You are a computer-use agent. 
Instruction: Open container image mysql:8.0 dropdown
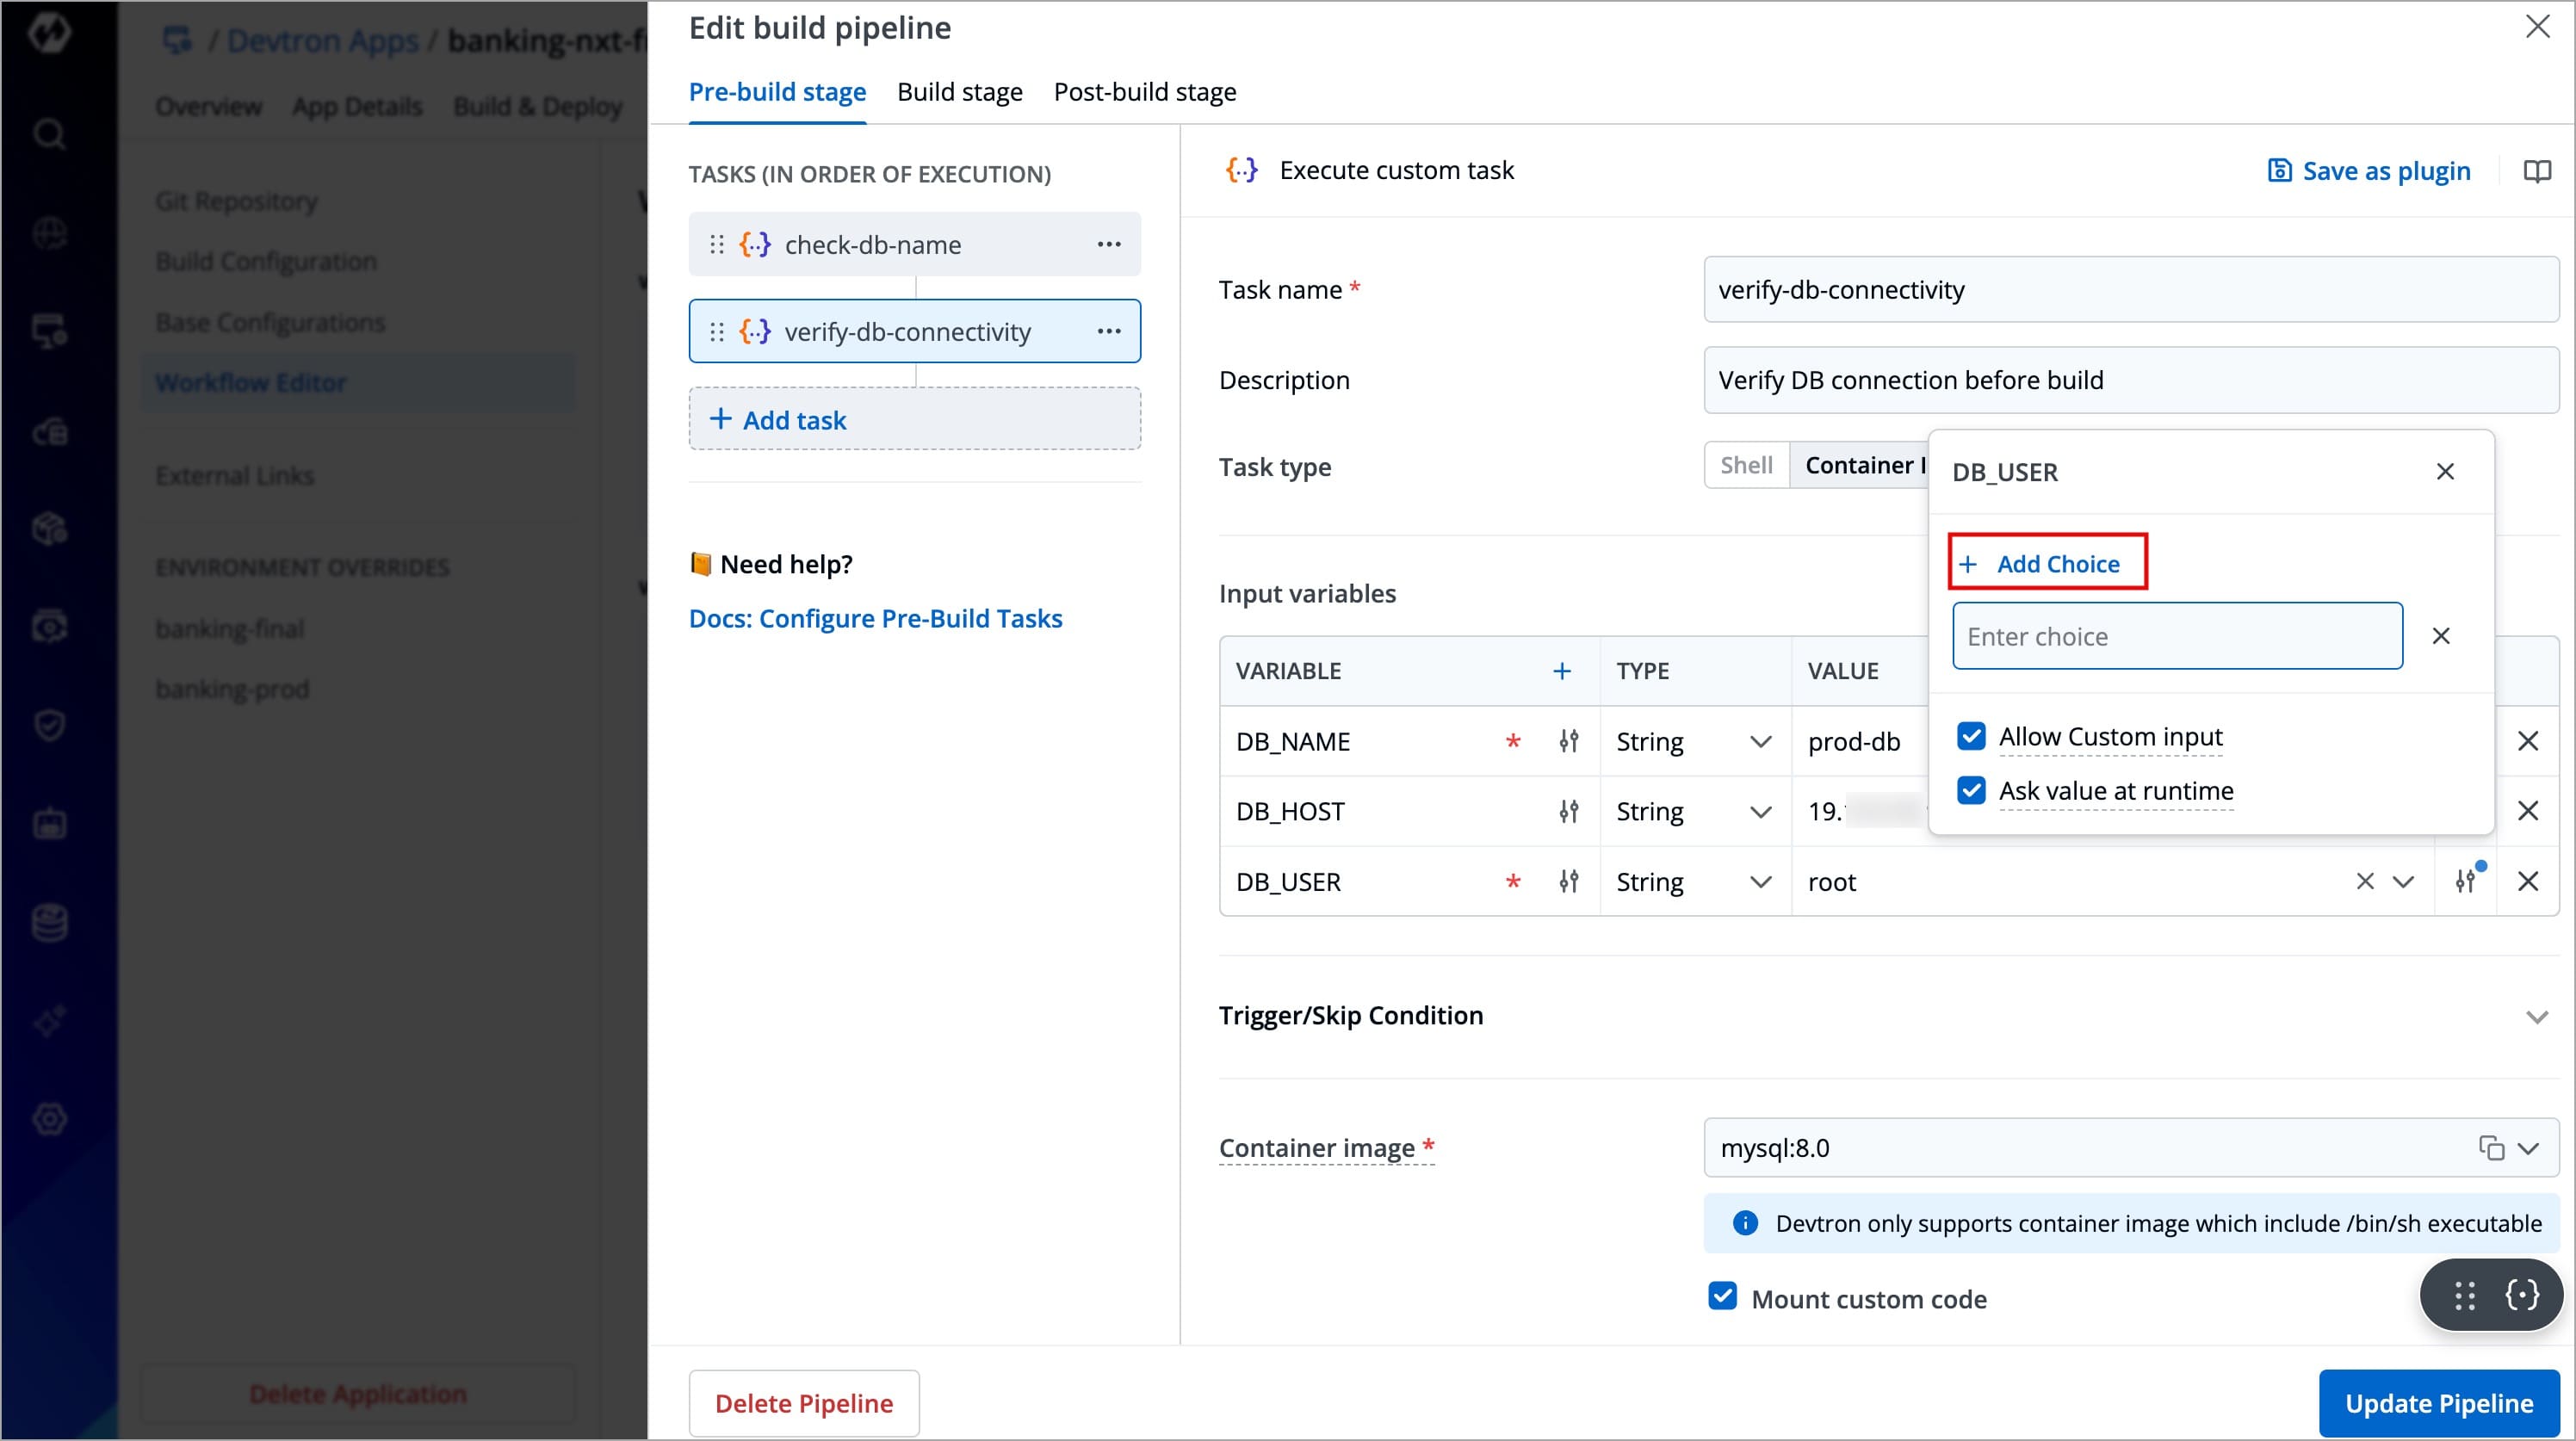(2529, 1147)
